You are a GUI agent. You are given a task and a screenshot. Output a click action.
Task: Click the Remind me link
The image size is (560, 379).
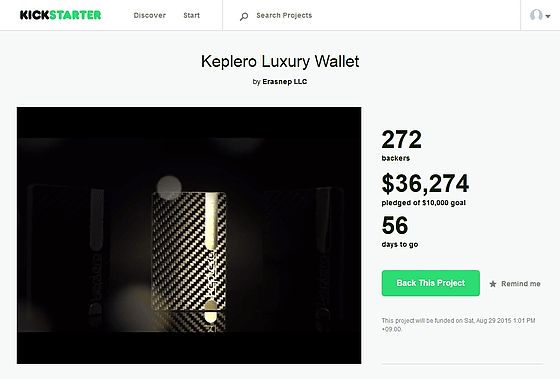tap(521, 284)
